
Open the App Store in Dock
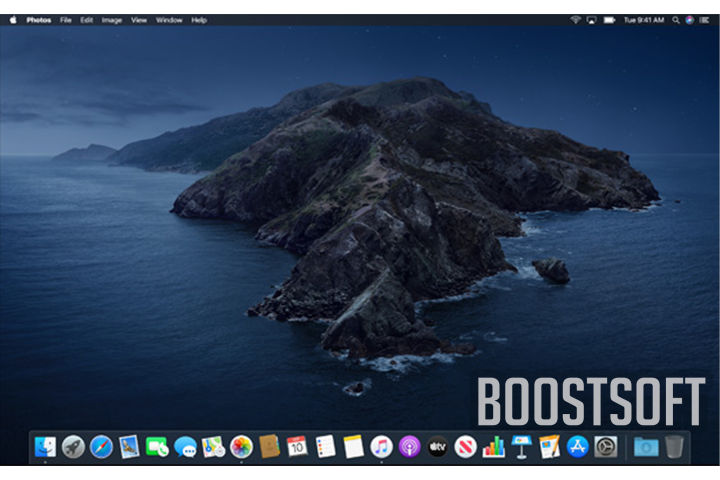click(x=577, y=446)
